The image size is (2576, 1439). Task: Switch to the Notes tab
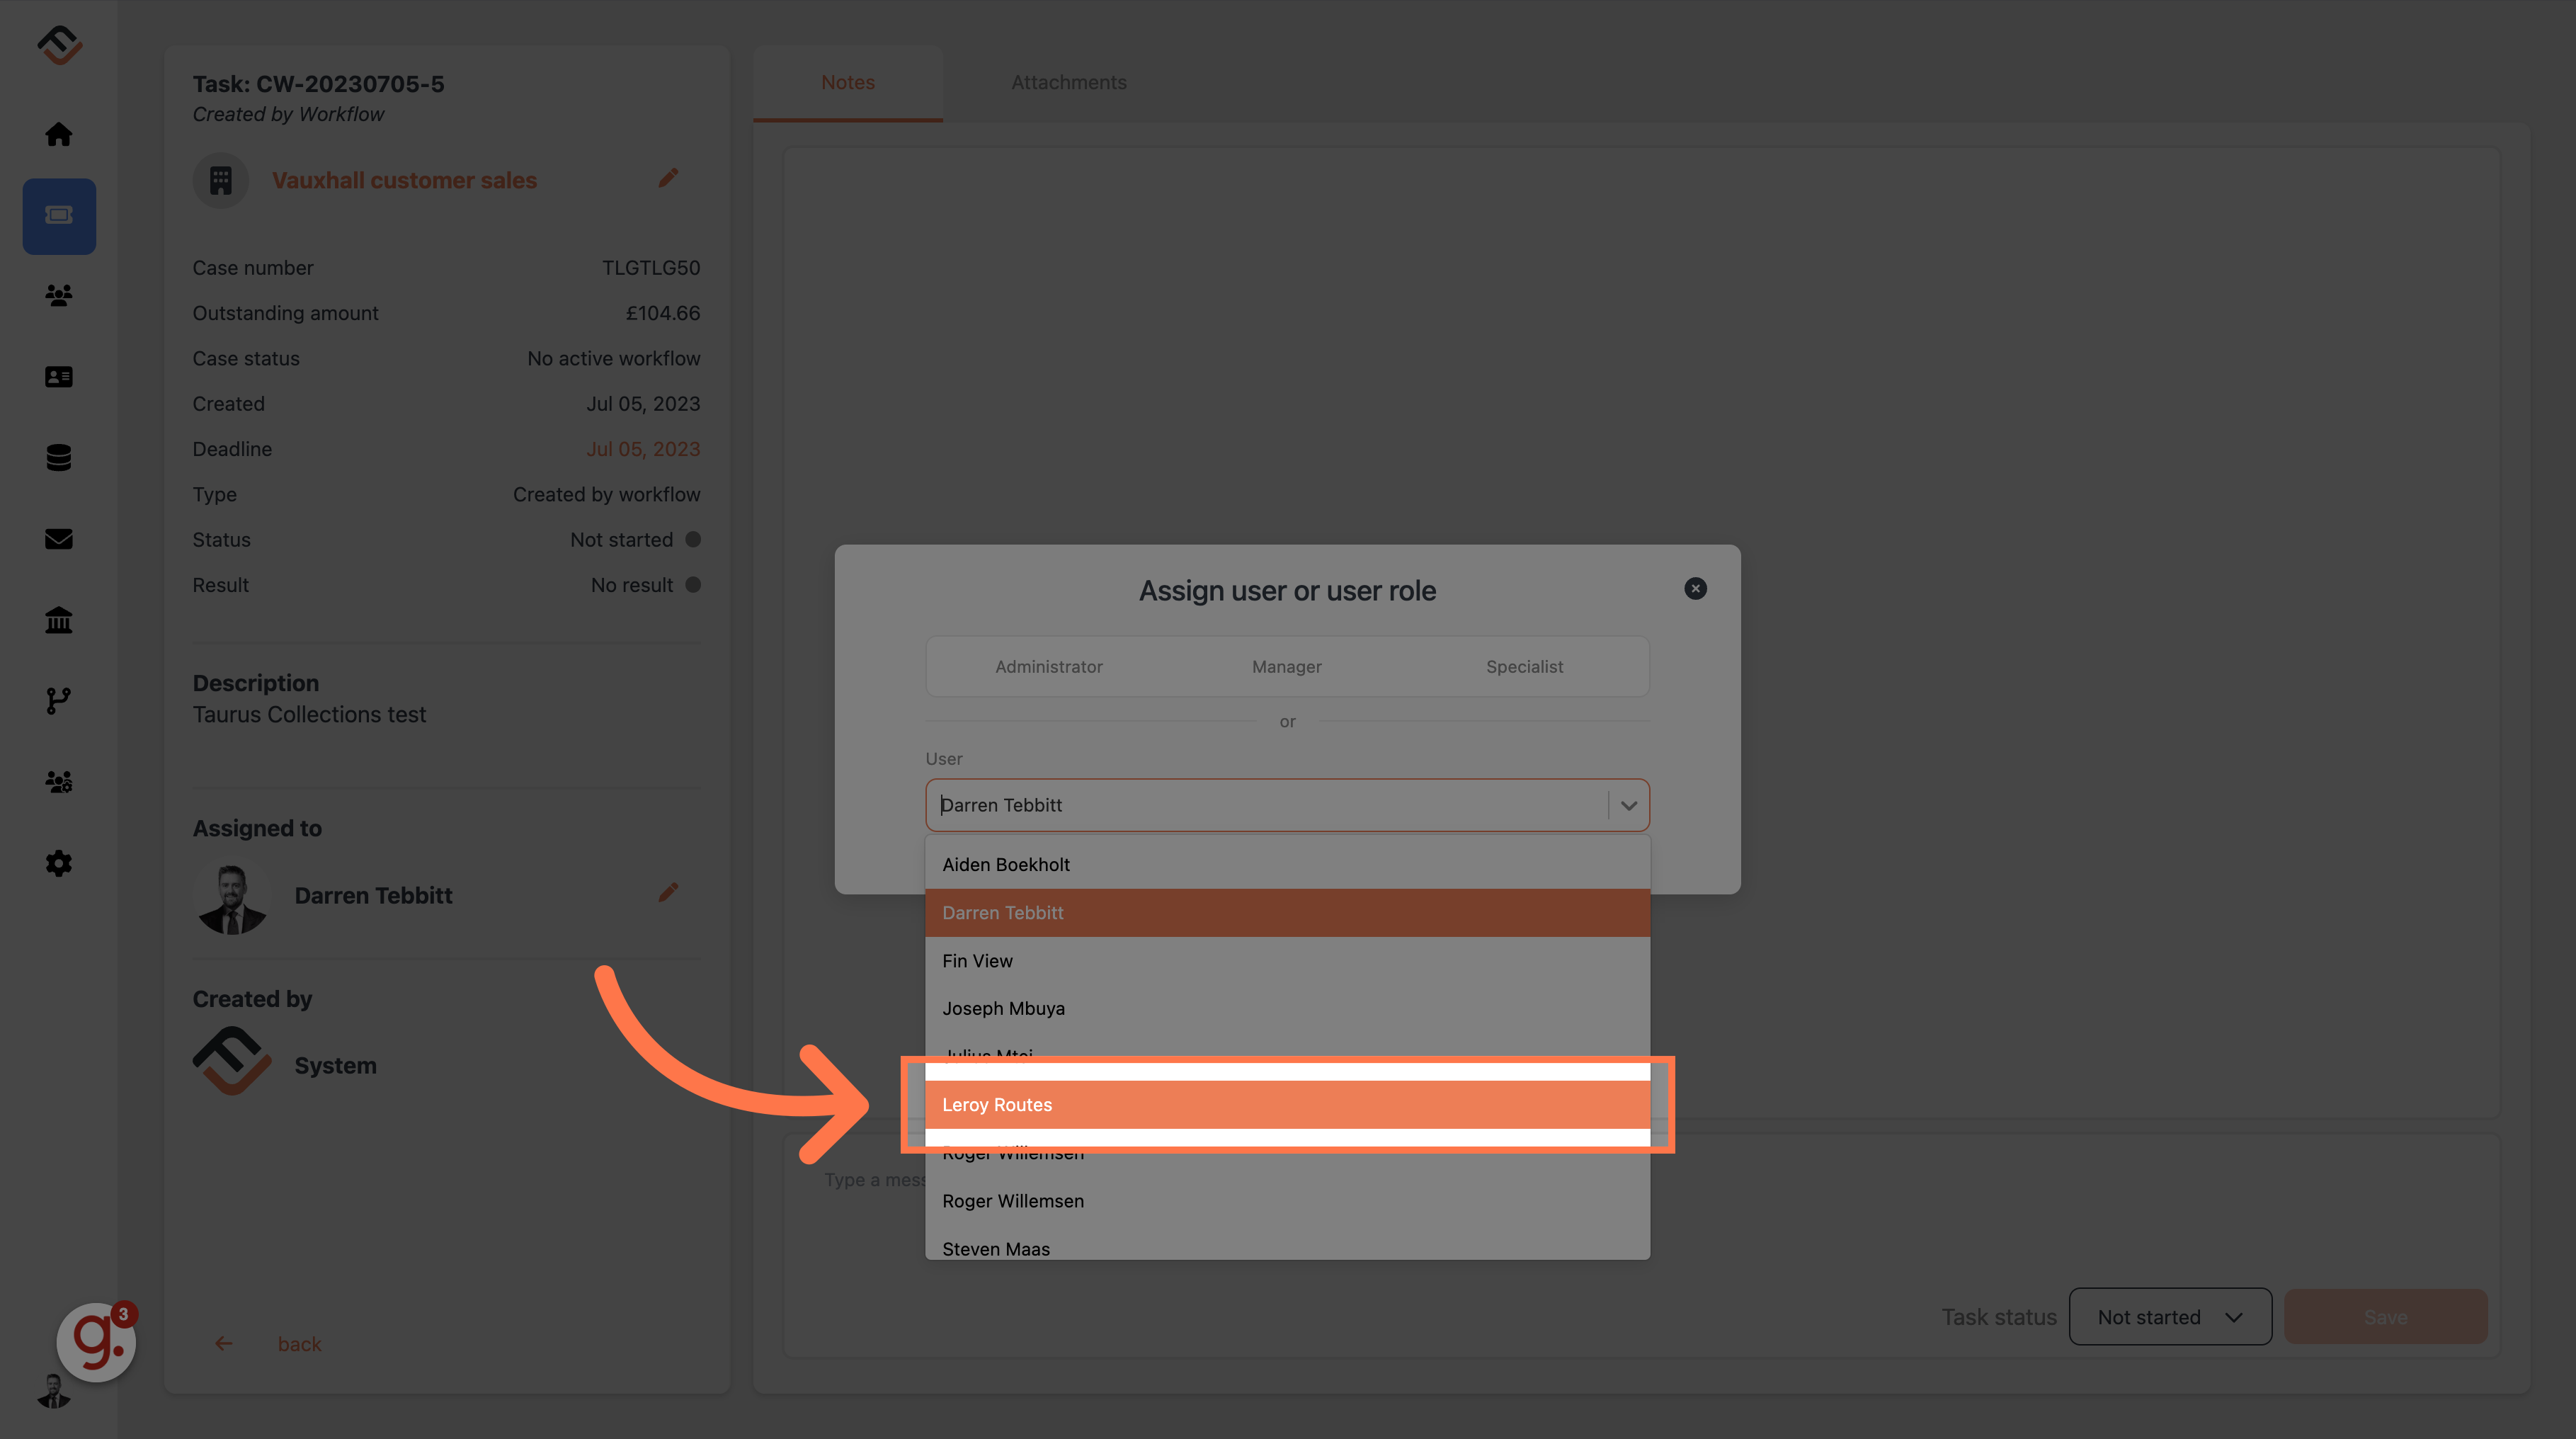point(848,83)
